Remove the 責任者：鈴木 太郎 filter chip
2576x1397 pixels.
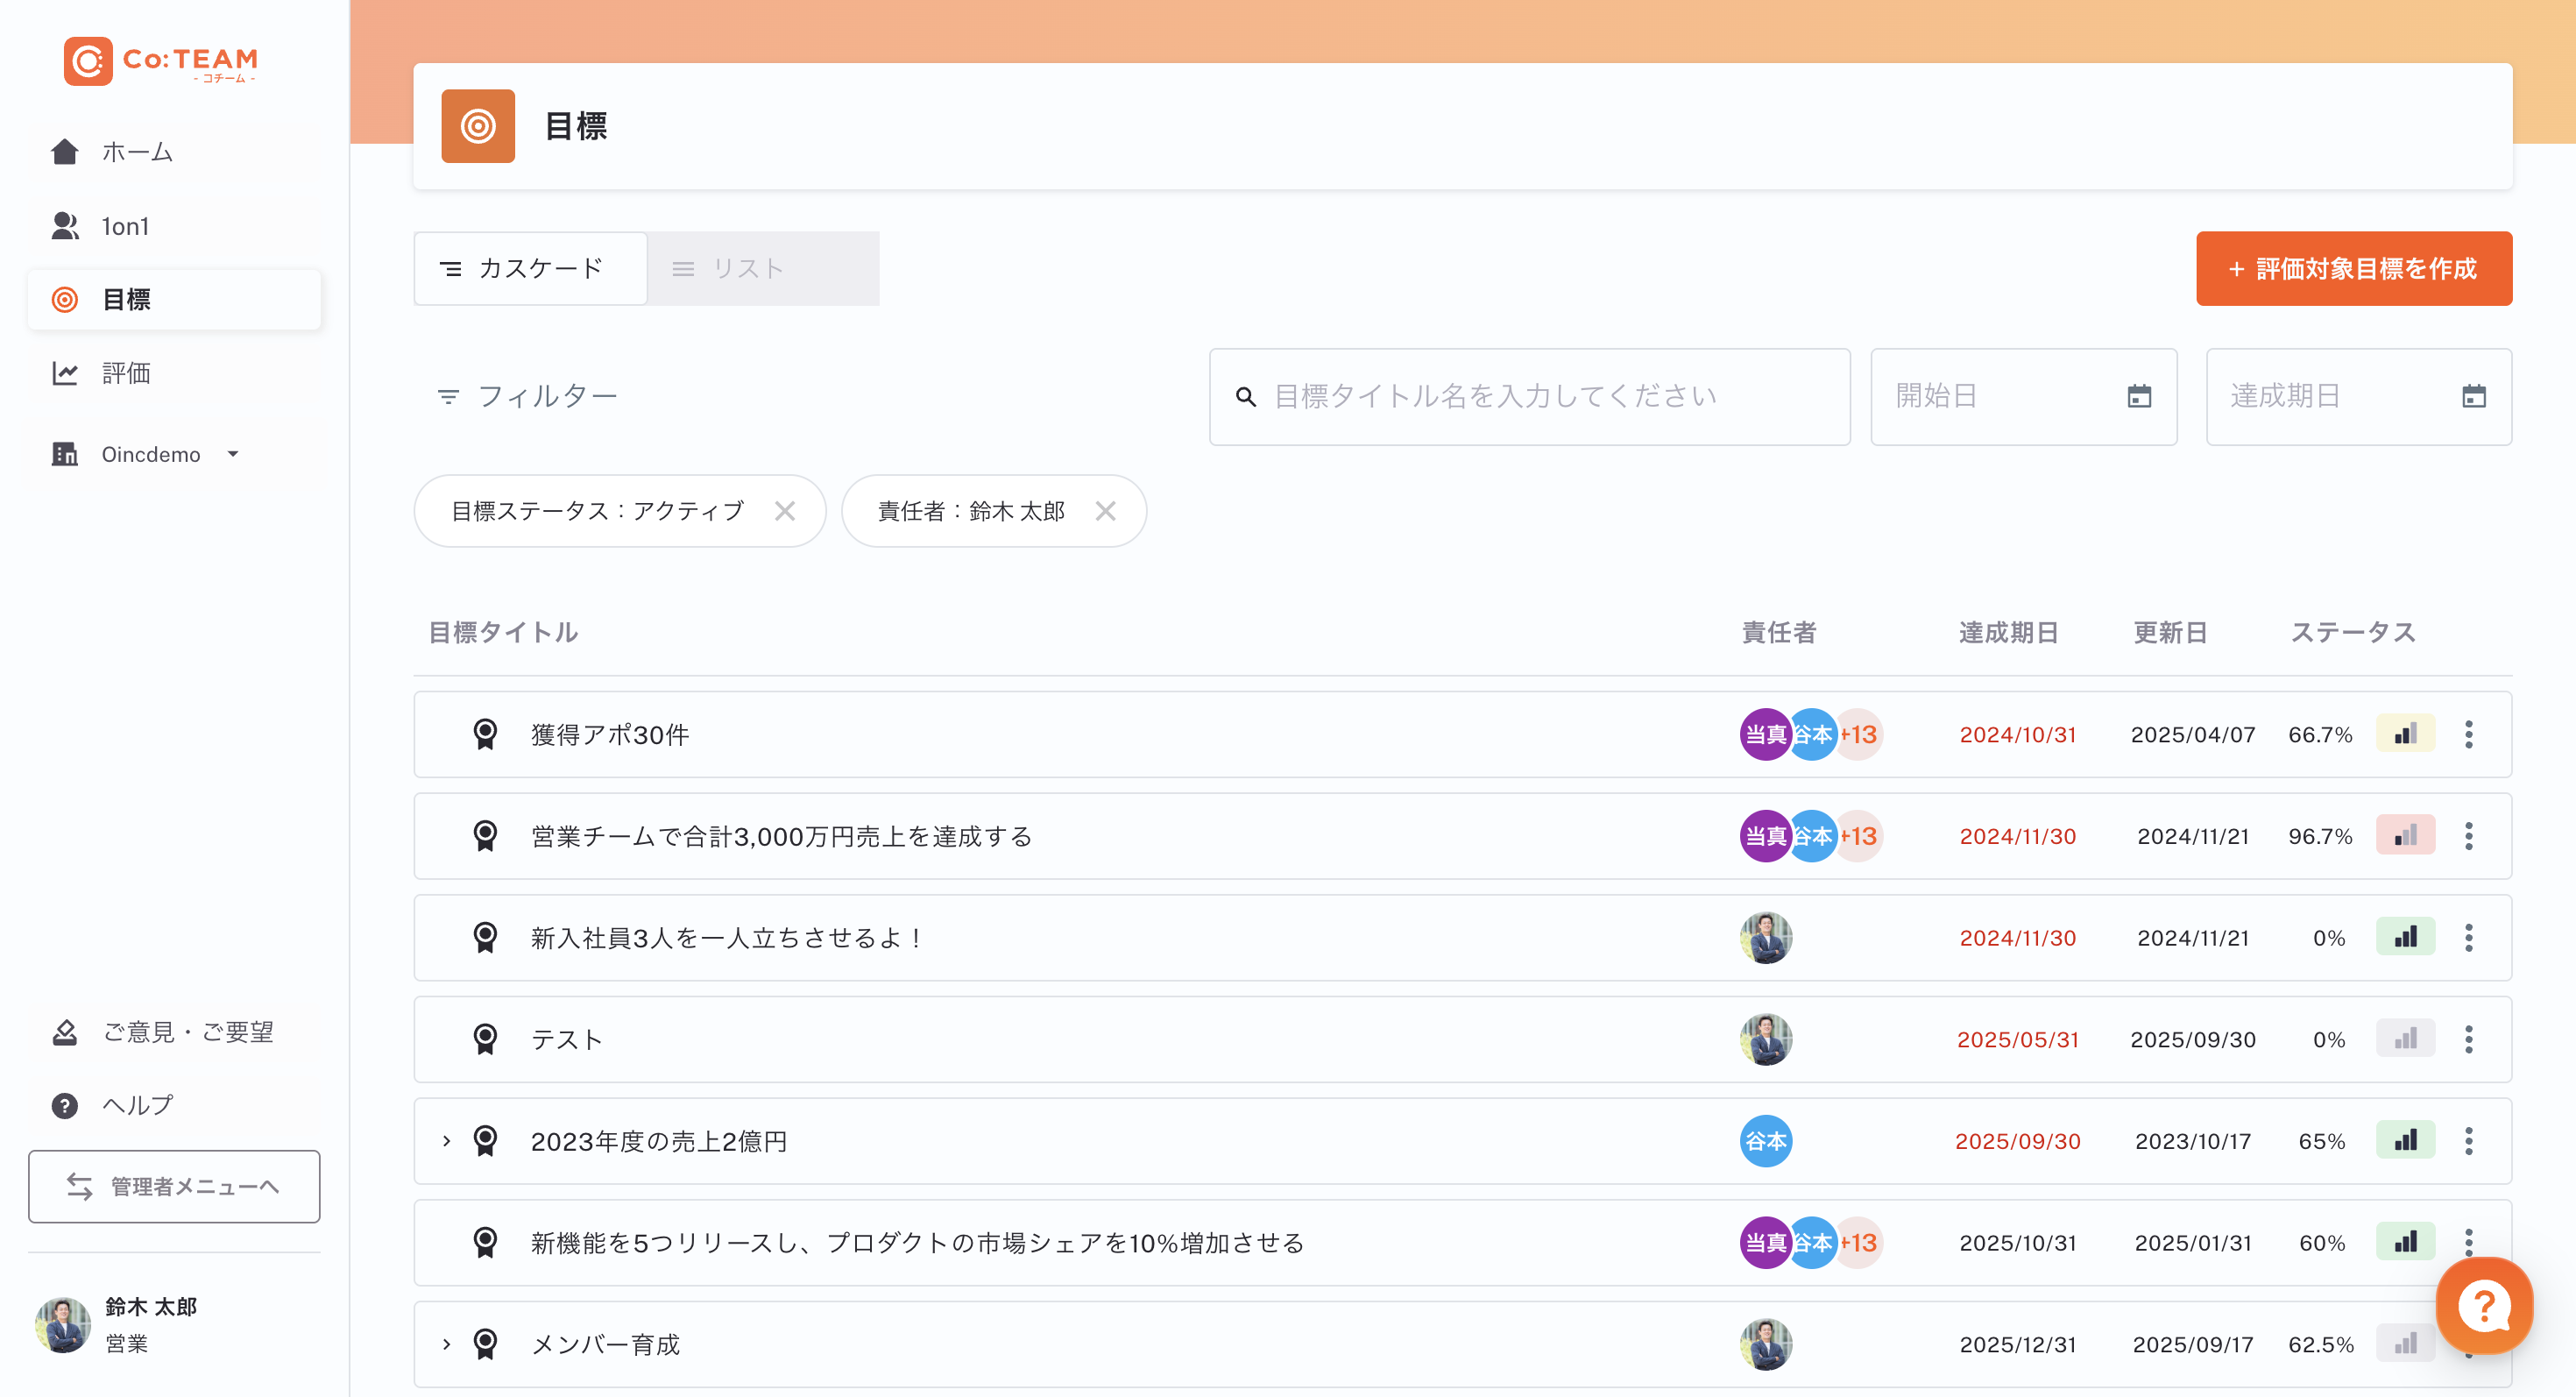coord(1106,511)
